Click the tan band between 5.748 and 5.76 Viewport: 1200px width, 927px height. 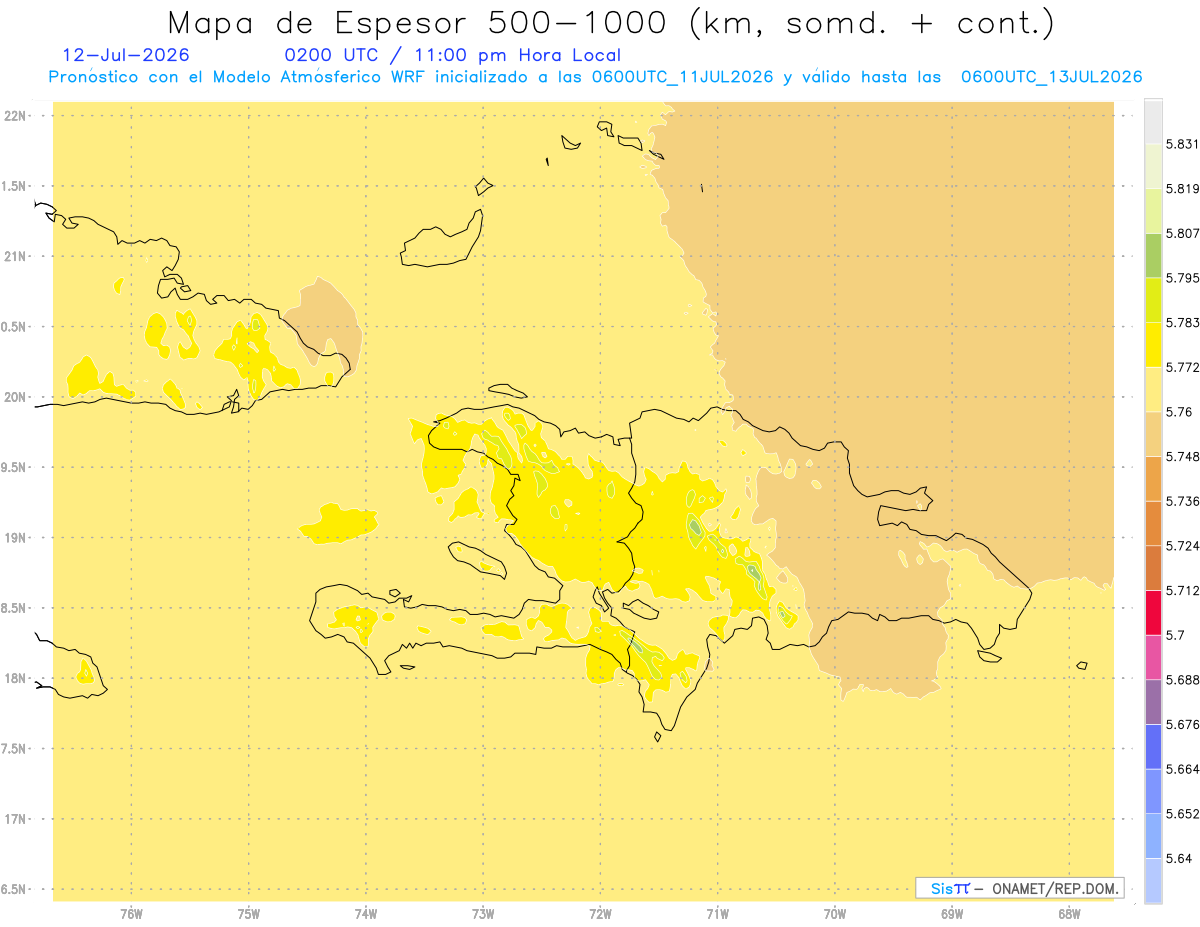pos(1153,434)
